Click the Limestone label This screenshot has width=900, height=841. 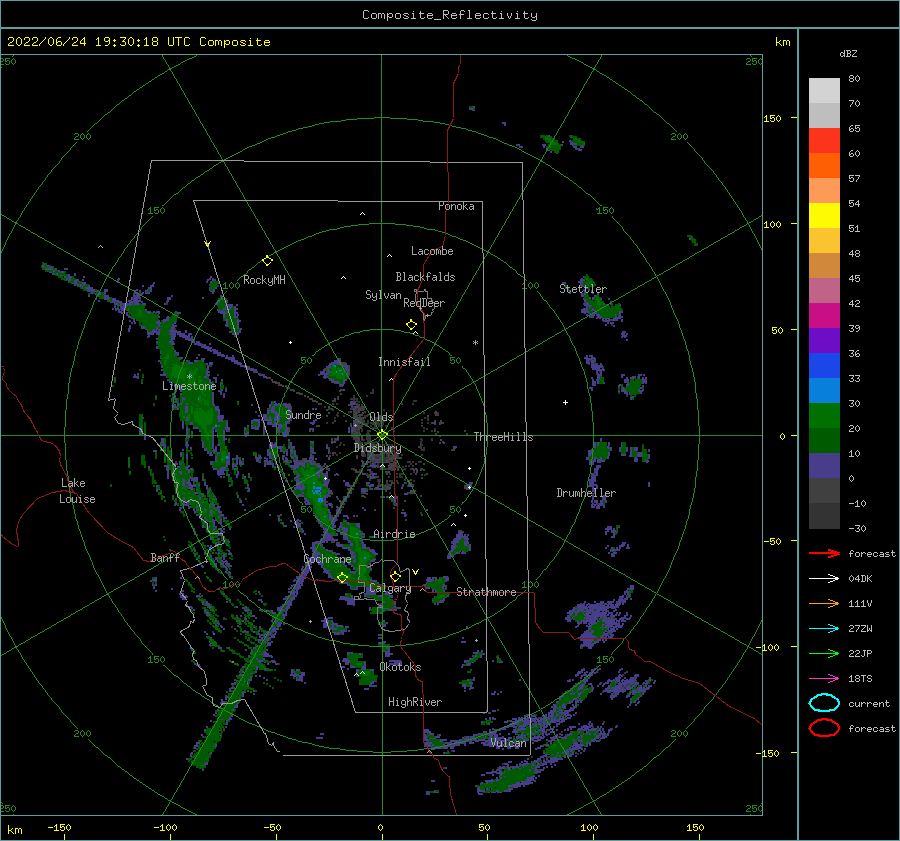click(x=189, y=386)
